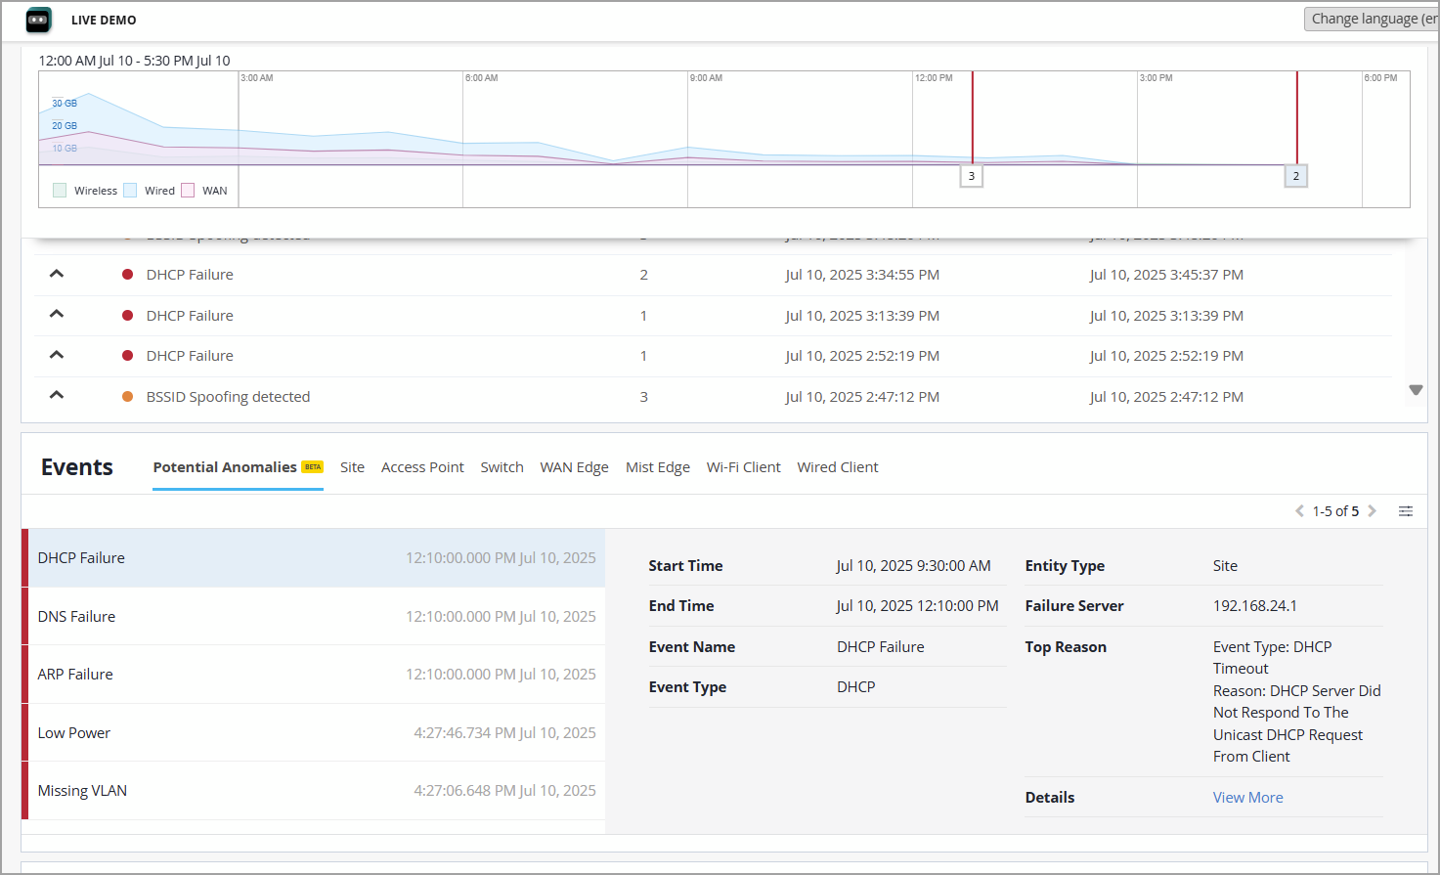Click the BETA badge on Potential Anomalies
The width and height of the screenshot is (1440, 875).
pos(313,467)
